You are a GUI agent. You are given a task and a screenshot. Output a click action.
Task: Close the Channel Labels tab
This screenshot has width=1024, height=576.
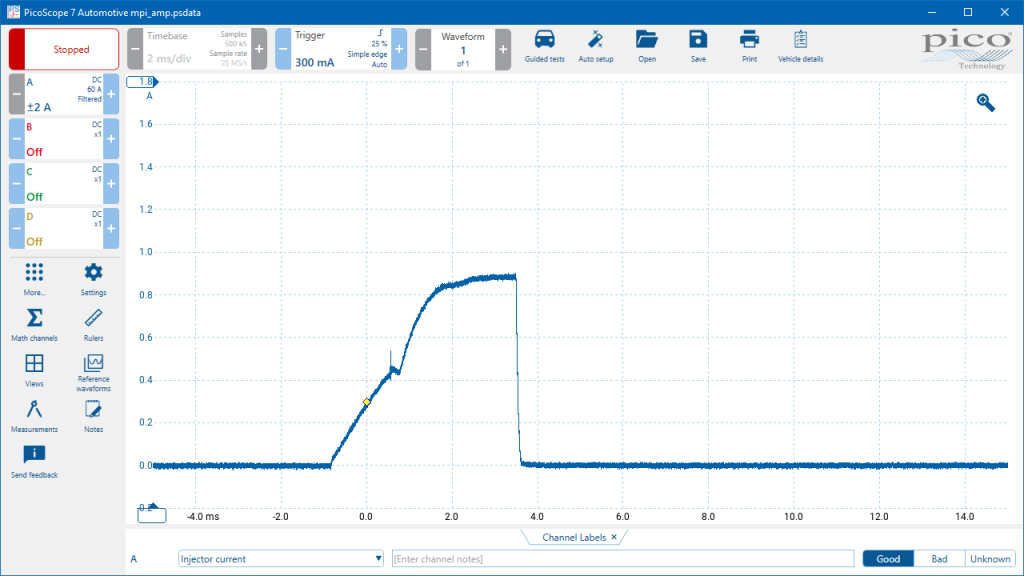click(x=614, y=537)
